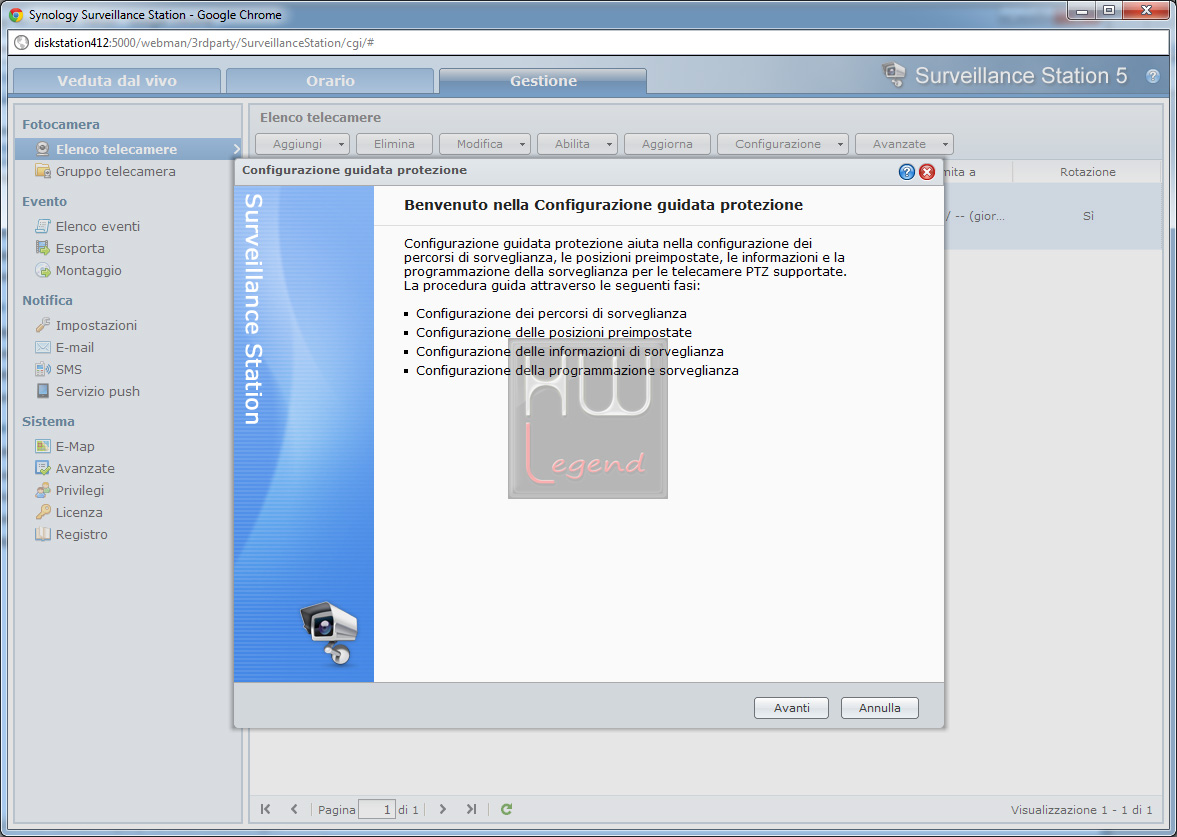Expand the Aggiungi dropdown button
The image size is (1177, 837).
tap(303, 143)
